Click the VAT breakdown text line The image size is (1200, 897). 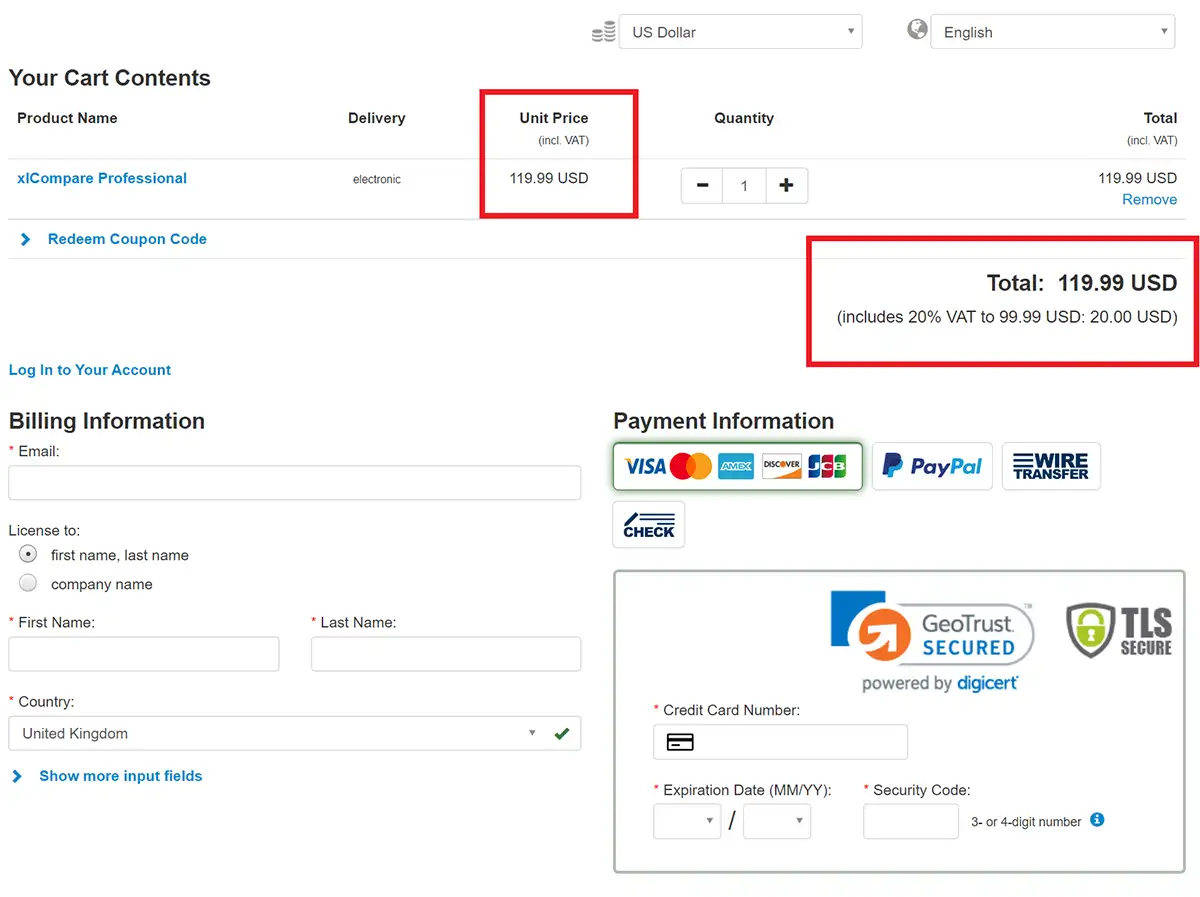click(1007, 317)
